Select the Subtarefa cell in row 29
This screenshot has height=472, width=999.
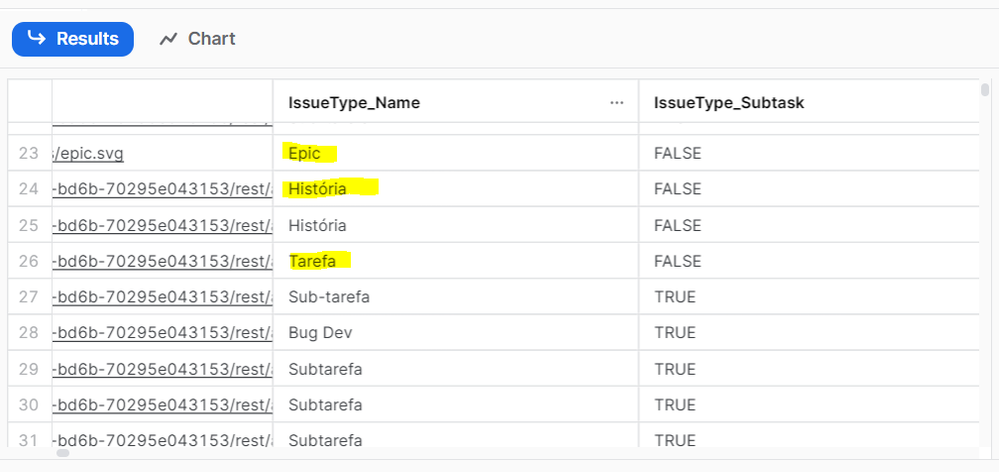click(x=456, y=368)
